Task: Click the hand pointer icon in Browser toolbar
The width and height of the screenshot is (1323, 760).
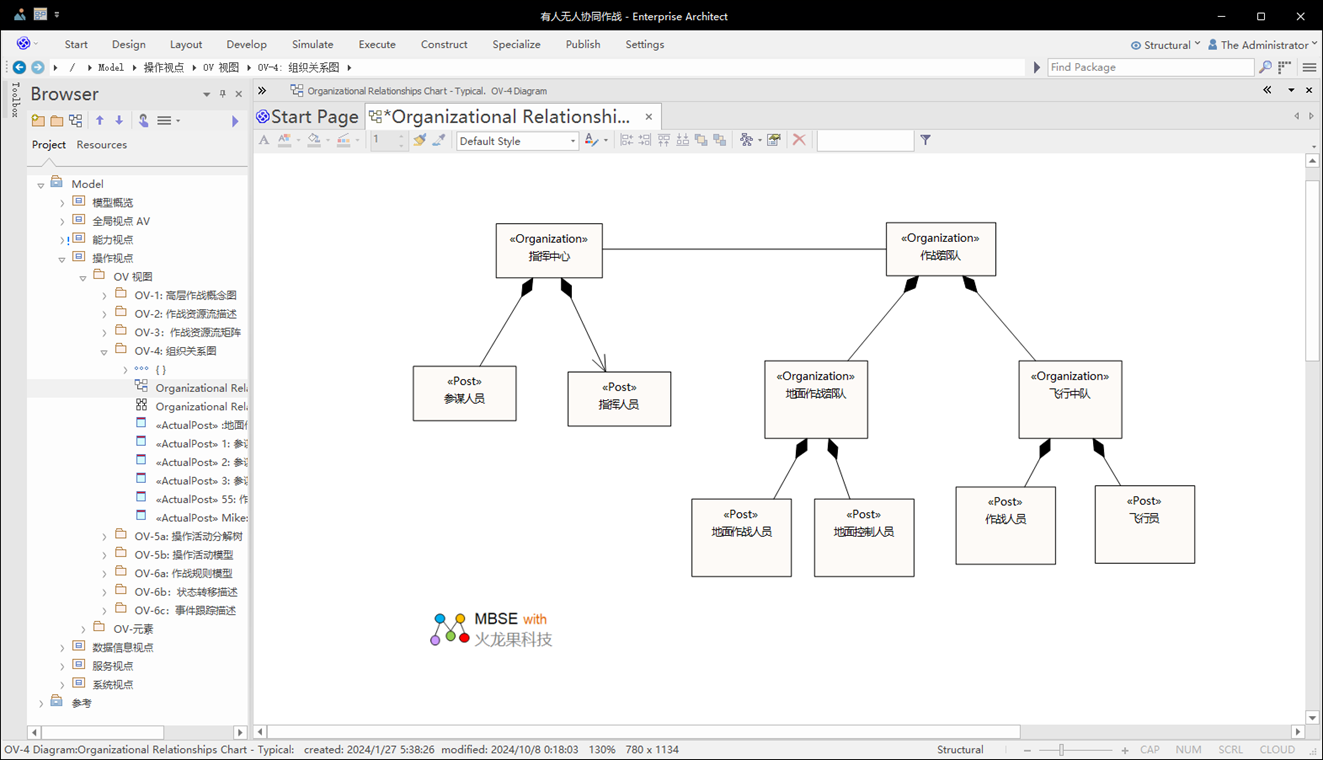Action: [143, 120]
